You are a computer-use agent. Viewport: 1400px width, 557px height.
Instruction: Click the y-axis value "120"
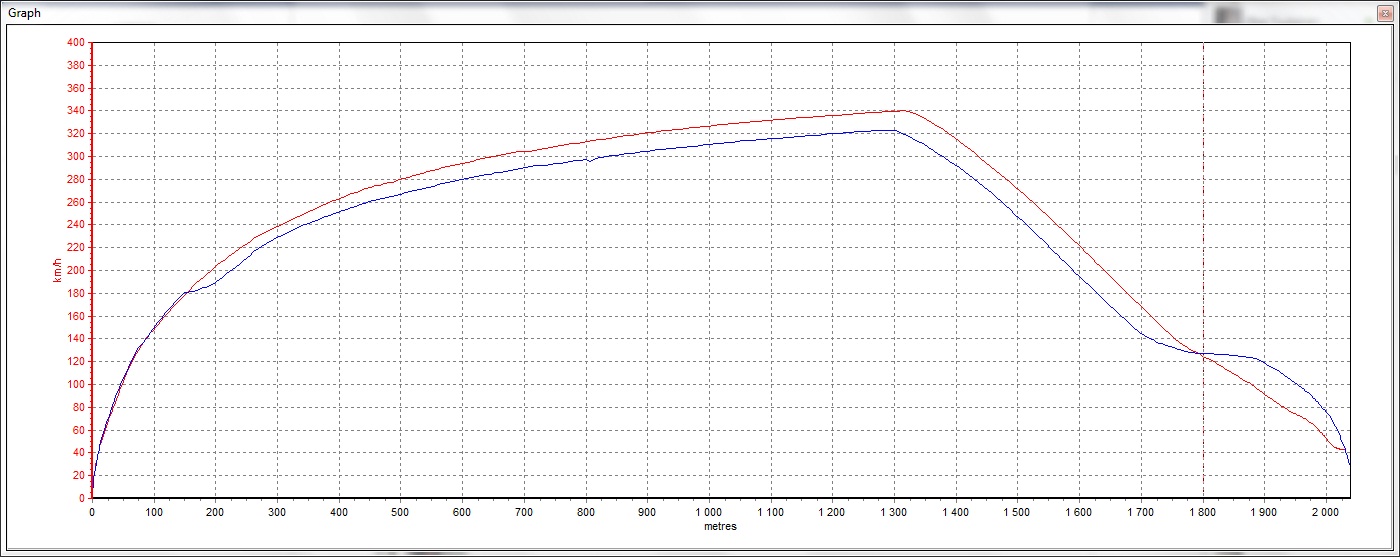pyautogui.click(x=76, y=362)
